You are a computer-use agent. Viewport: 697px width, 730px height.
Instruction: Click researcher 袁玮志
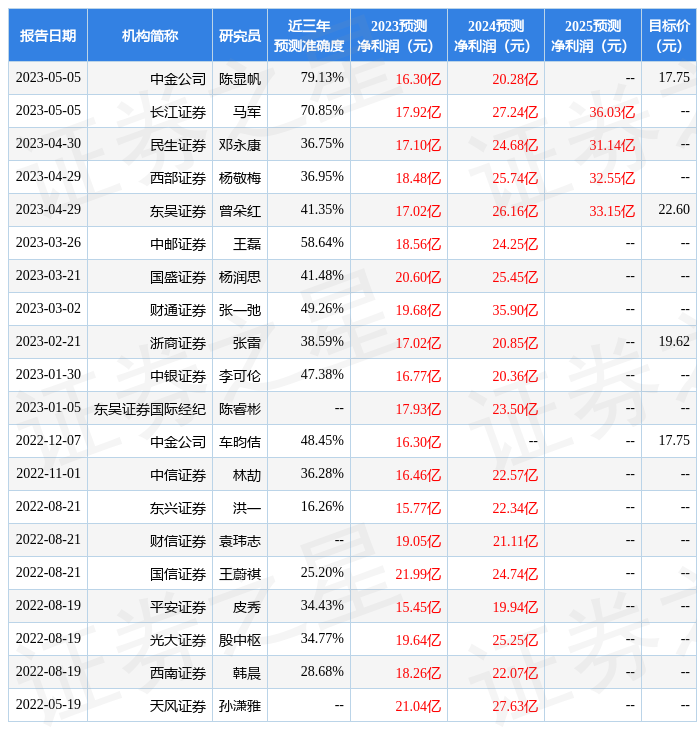[x=240, y=541]
